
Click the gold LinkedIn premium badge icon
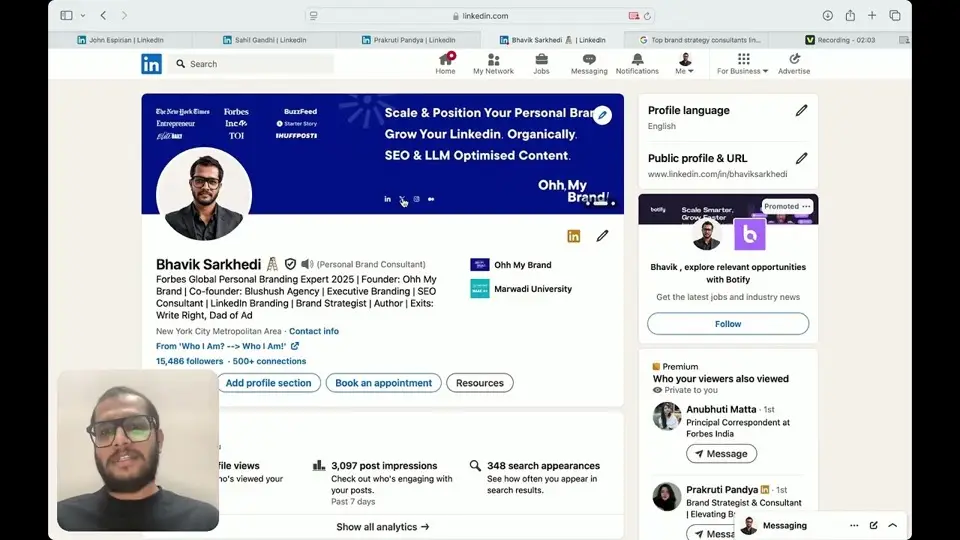click(574, 236)
